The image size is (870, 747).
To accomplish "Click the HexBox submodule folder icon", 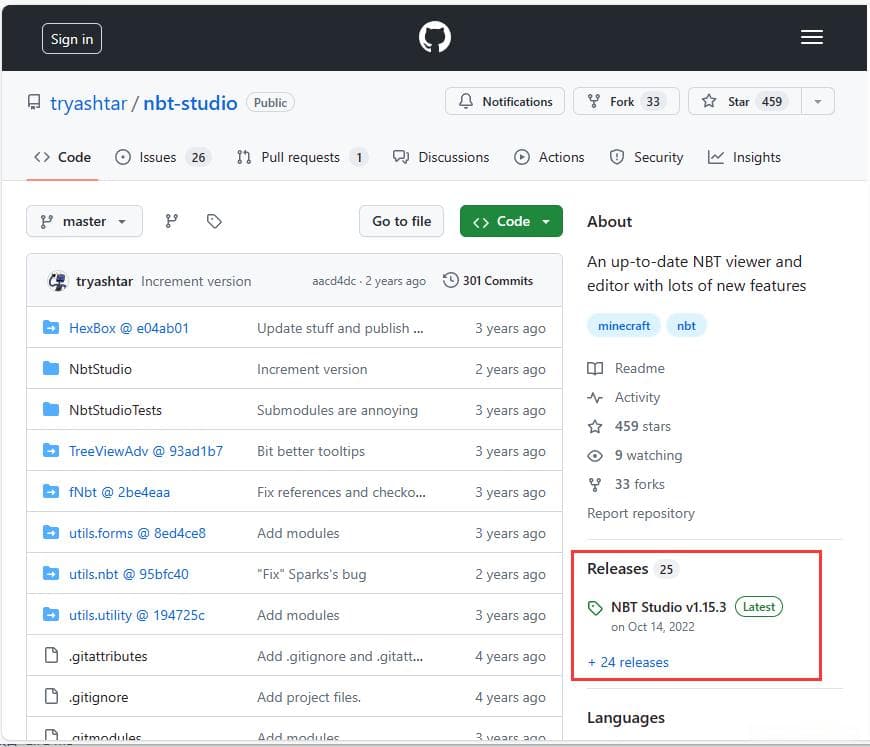I will 51,327.
